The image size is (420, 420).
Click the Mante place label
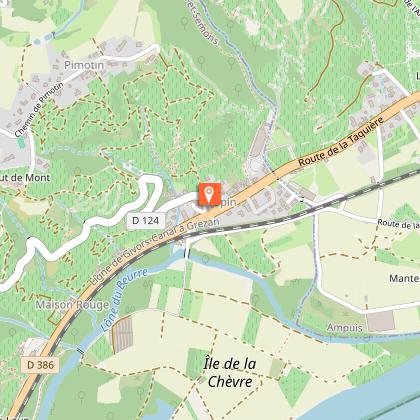coord(404,278)
